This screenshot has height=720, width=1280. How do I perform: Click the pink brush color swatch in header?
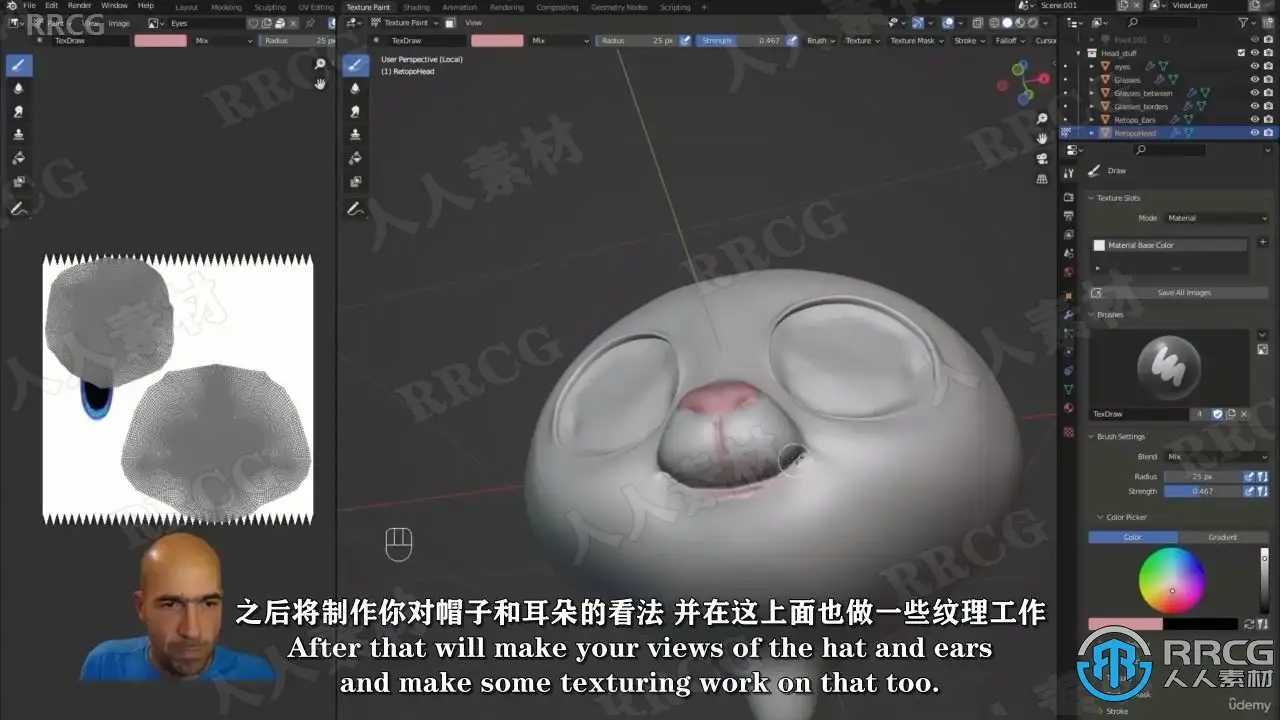(x=497, y=41)
